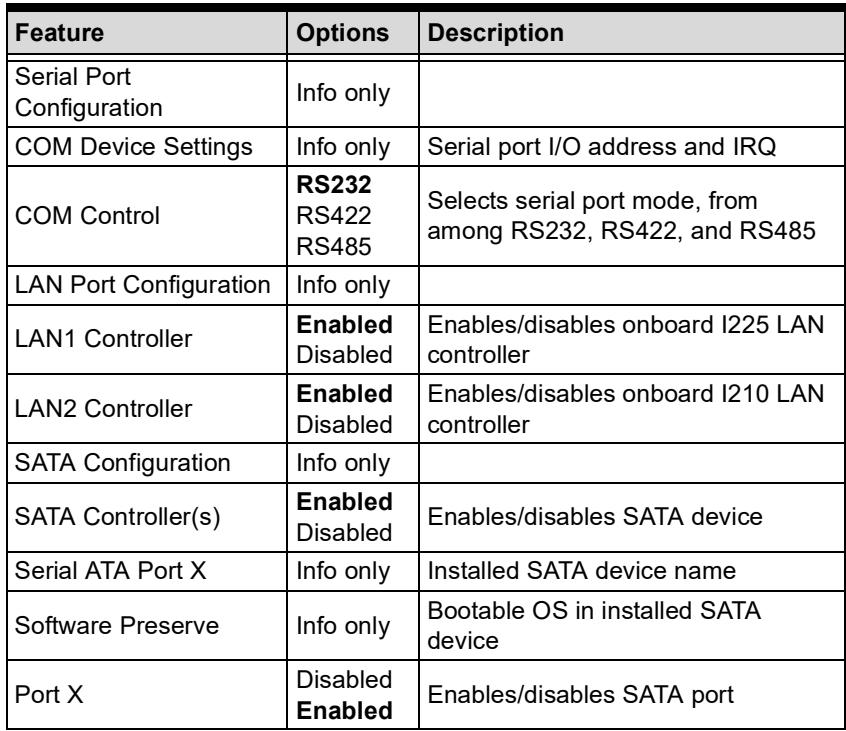The width and height of the screenshot is (846, 731).
Task: Click the I225 LAN controller description text
Action: (x=626, y=340)
